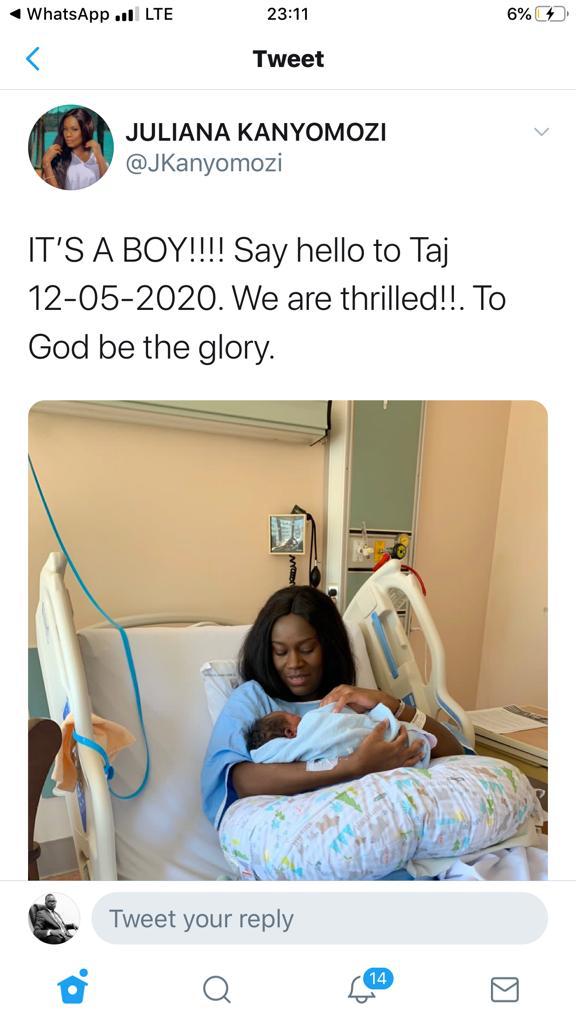The image size is (576, 1024).
Task: Tap the 14 notifications badge
Action: [x=377, y=978]
